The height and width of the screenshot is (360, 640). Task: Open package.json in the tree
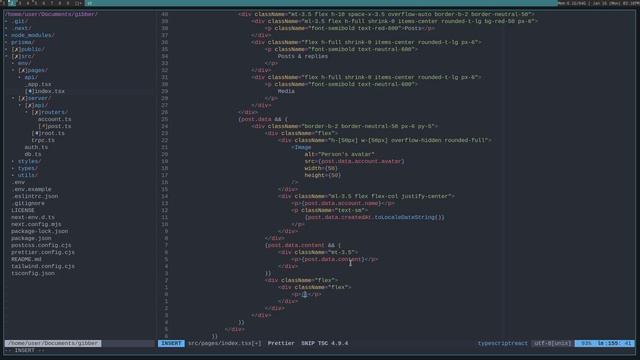[31, 238]
